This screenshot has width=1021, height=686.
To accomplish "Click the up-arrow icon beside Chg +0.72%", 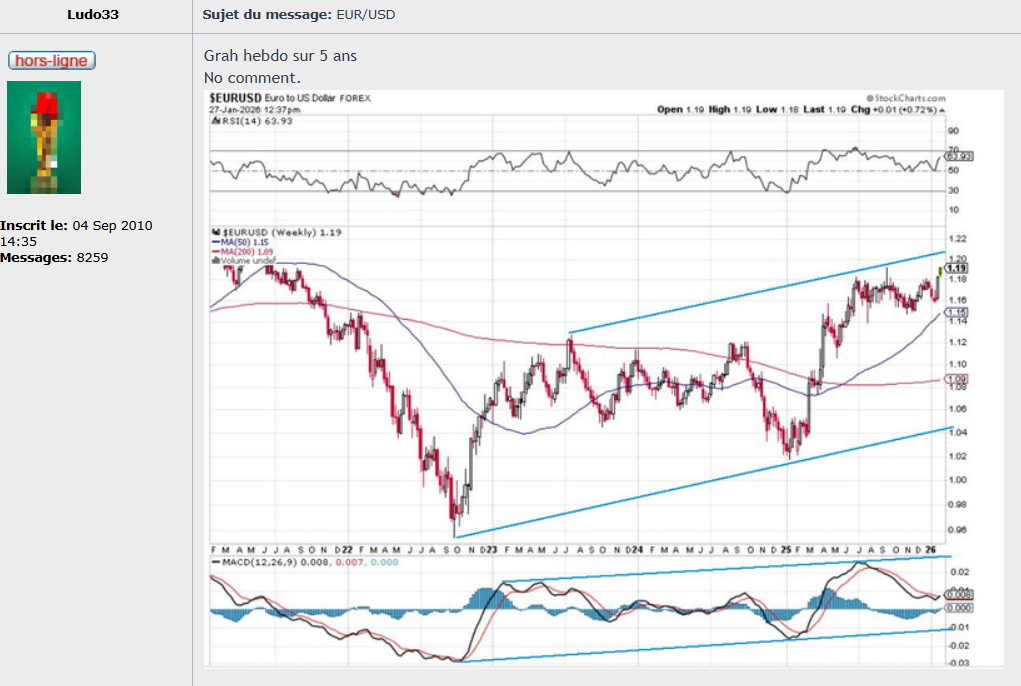I will point(942,109).
